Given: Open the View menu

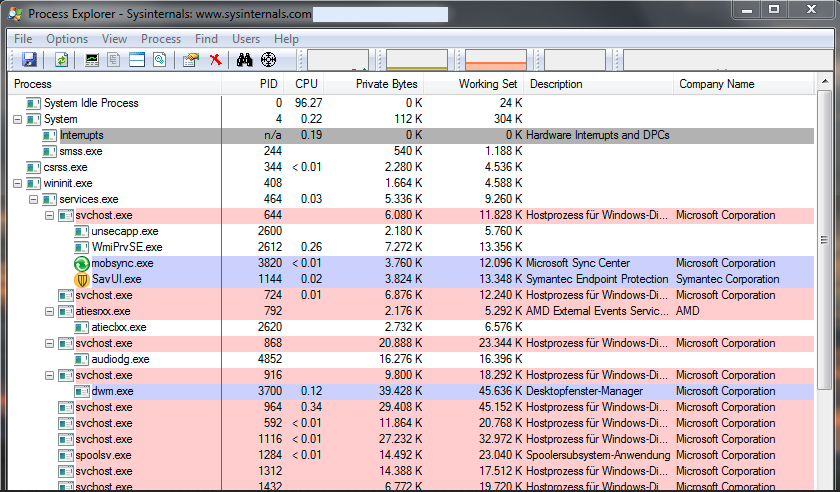Looking at the screenshot, I should coord(114,39).
